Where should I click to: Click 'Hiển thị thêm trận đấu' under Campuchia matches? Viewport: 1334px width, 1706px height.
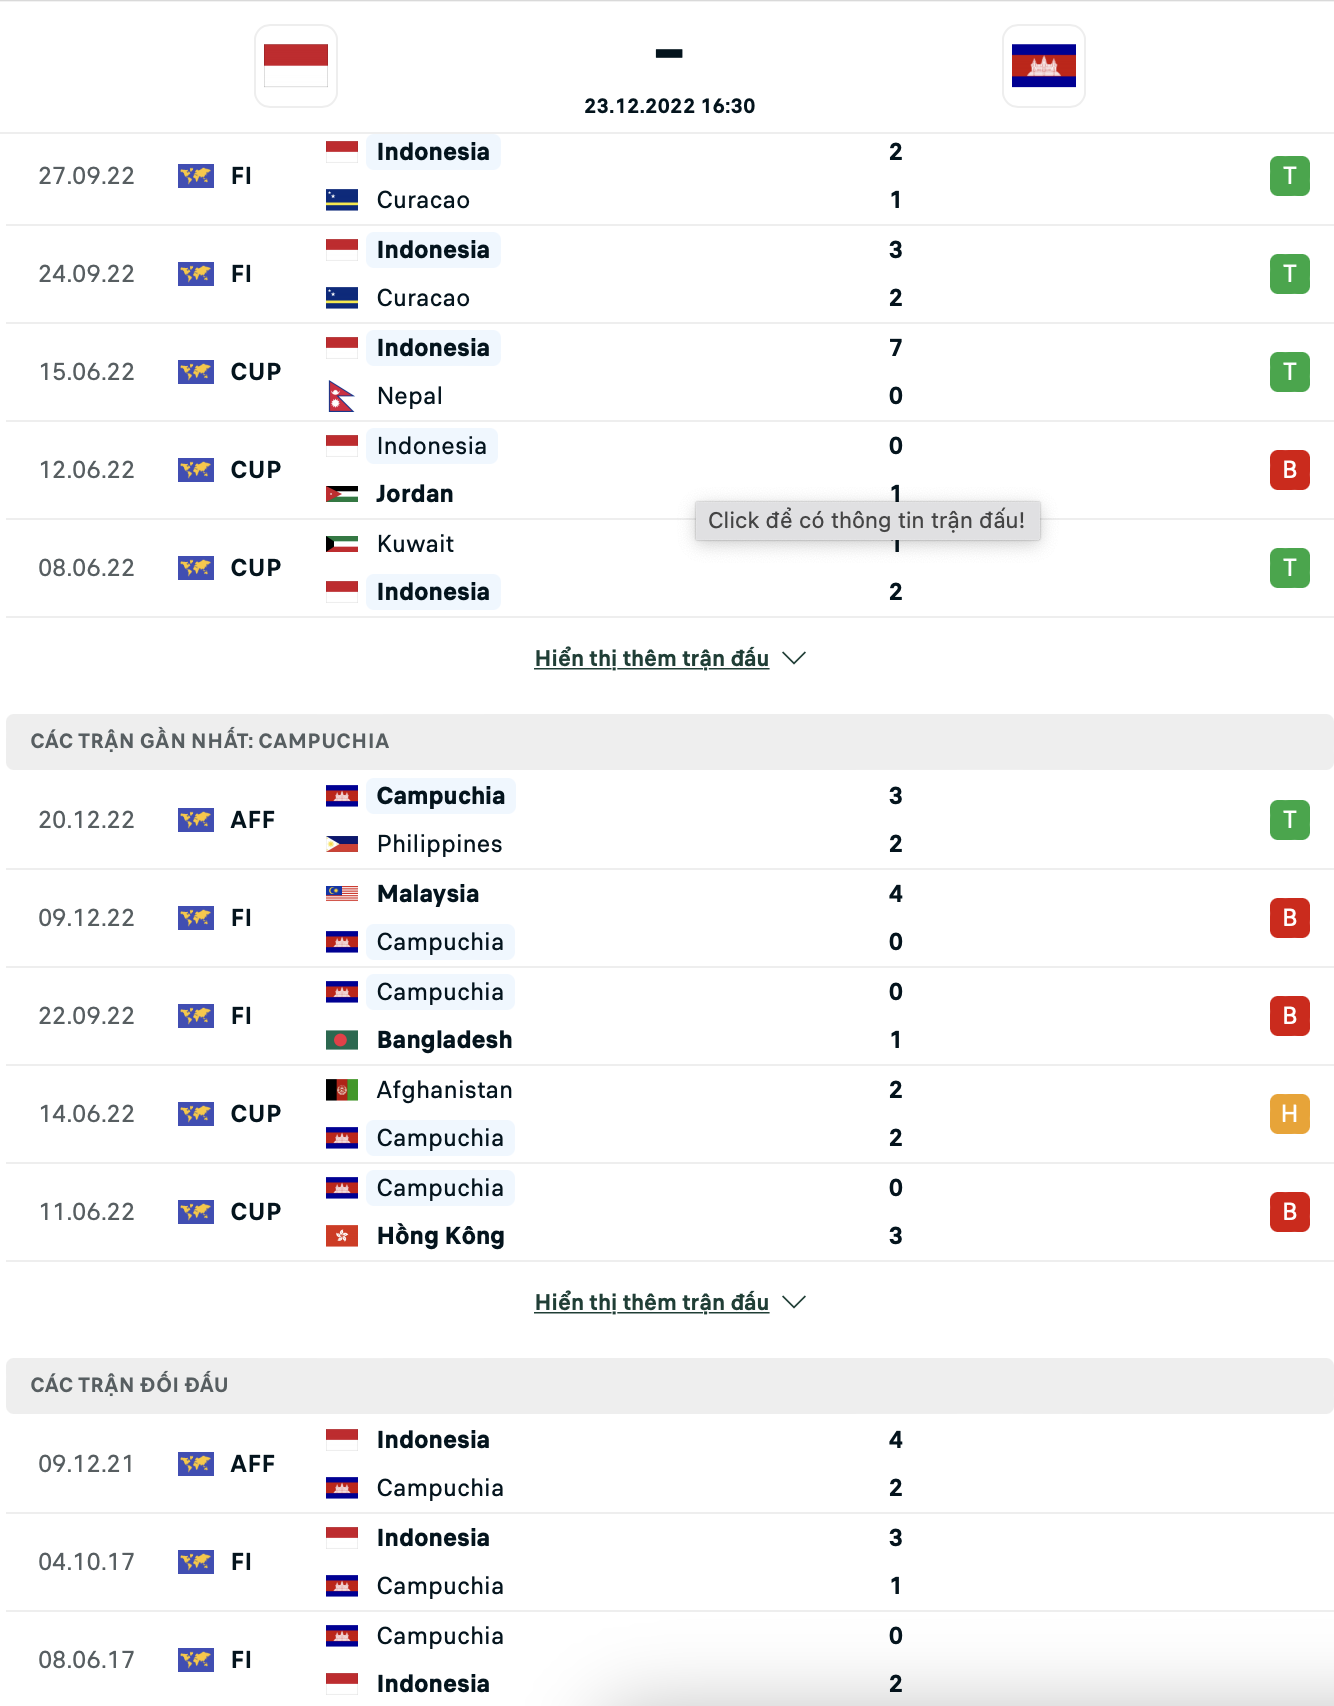[651, 1302]
